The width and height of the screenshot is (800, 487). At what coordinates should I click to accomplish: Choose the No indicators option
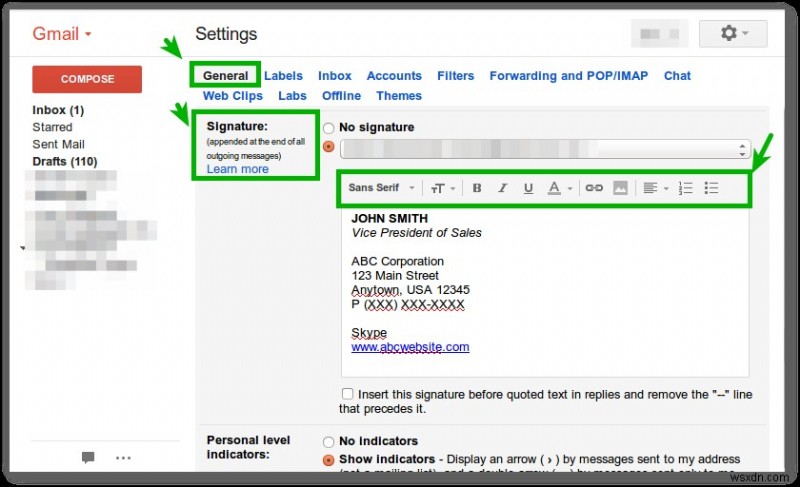(329, 442)
